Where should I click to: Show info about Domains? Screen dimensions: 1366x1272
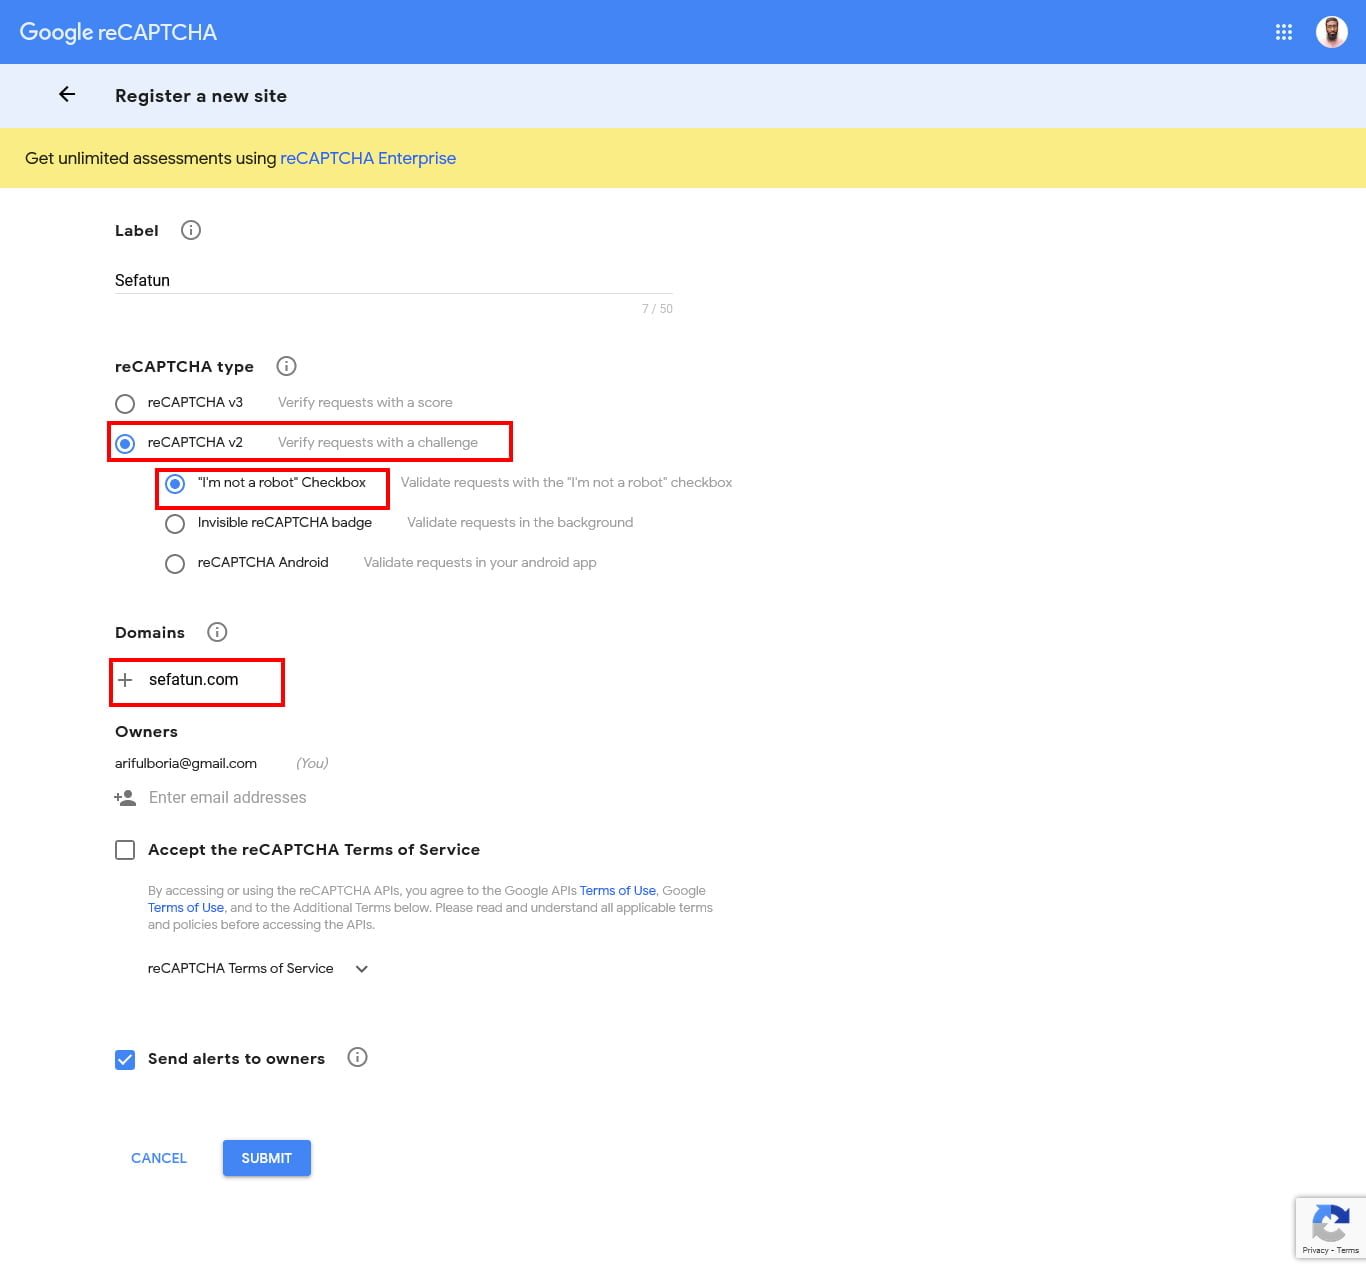(217, 632)
